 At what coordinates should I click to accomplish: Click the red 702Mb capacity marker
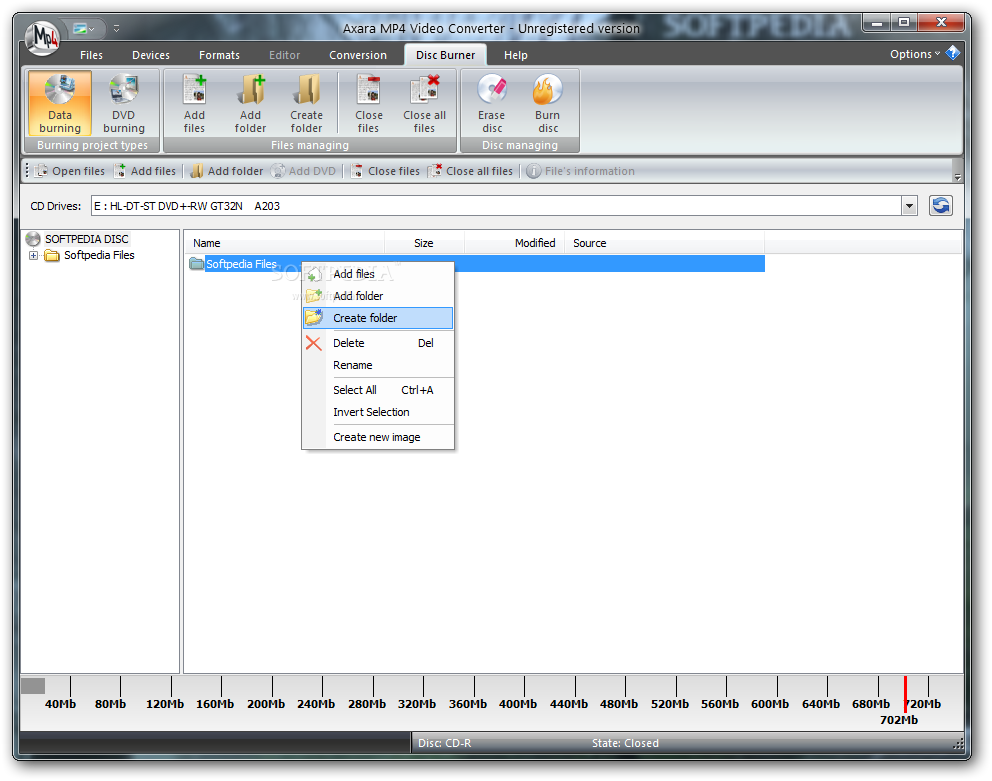click(x=905, y=695)
